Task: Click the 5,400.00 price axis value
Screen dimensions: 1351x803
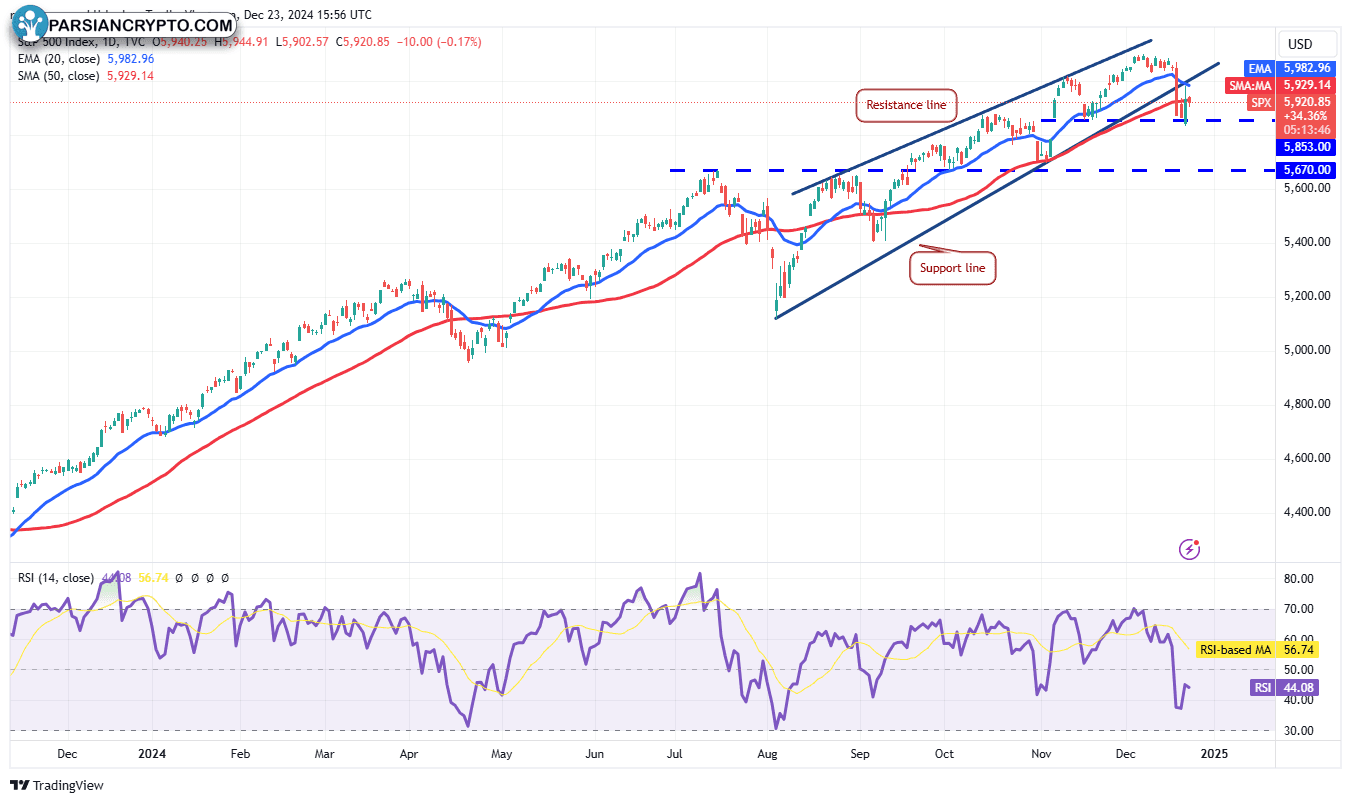Action: 1306,242
